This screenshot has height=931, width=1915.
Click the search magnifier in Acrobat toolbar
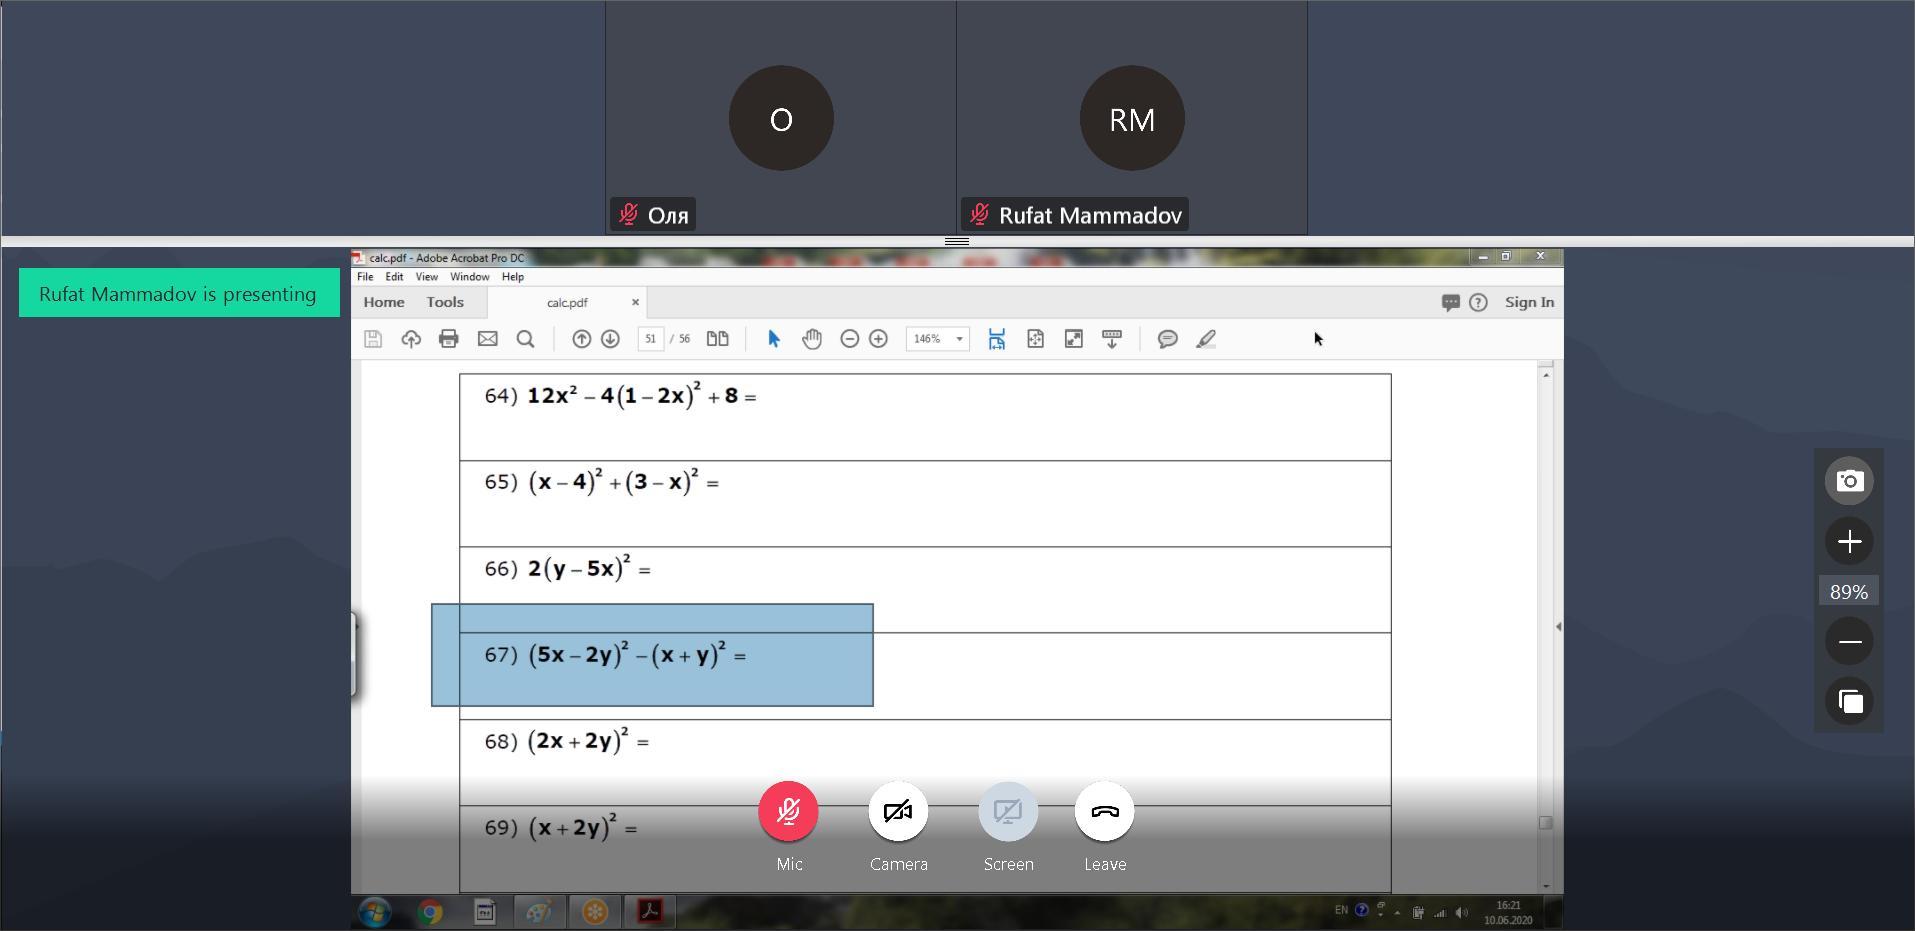point(525,339)
